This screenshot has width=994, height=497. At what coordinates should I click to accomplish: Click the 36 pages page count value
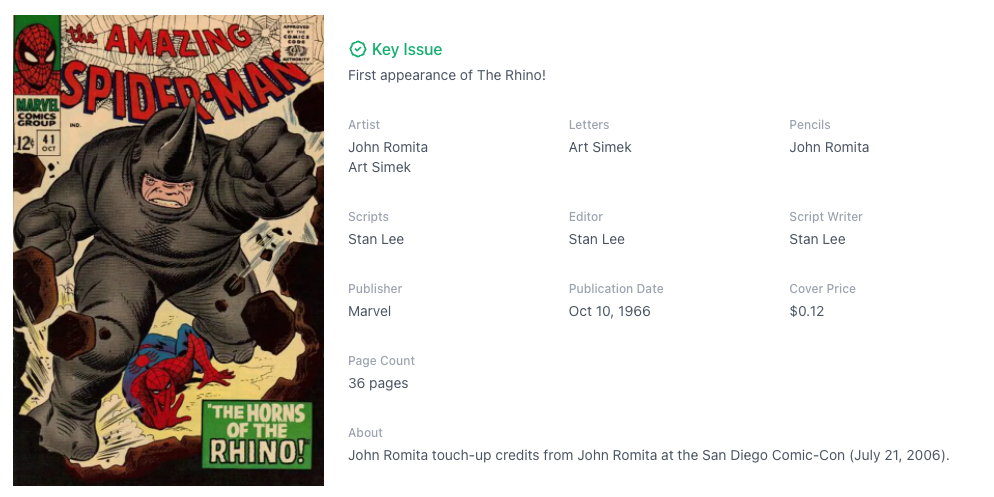pyautogui.click(x=378, y=383)
